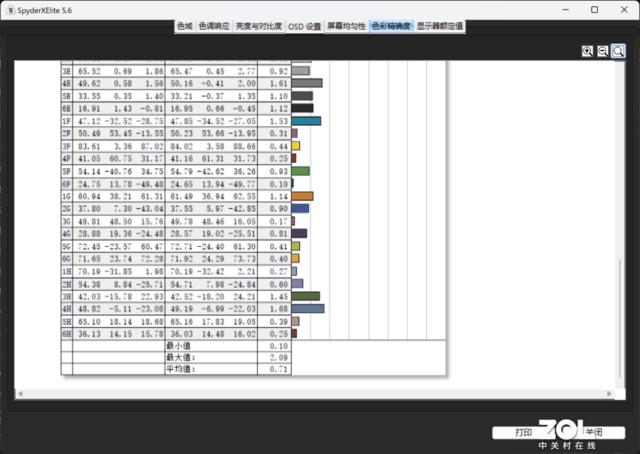The image size is (640, 454).
Task: Click row label 2F
Action: pyautogui.click(x=67, y=134)
